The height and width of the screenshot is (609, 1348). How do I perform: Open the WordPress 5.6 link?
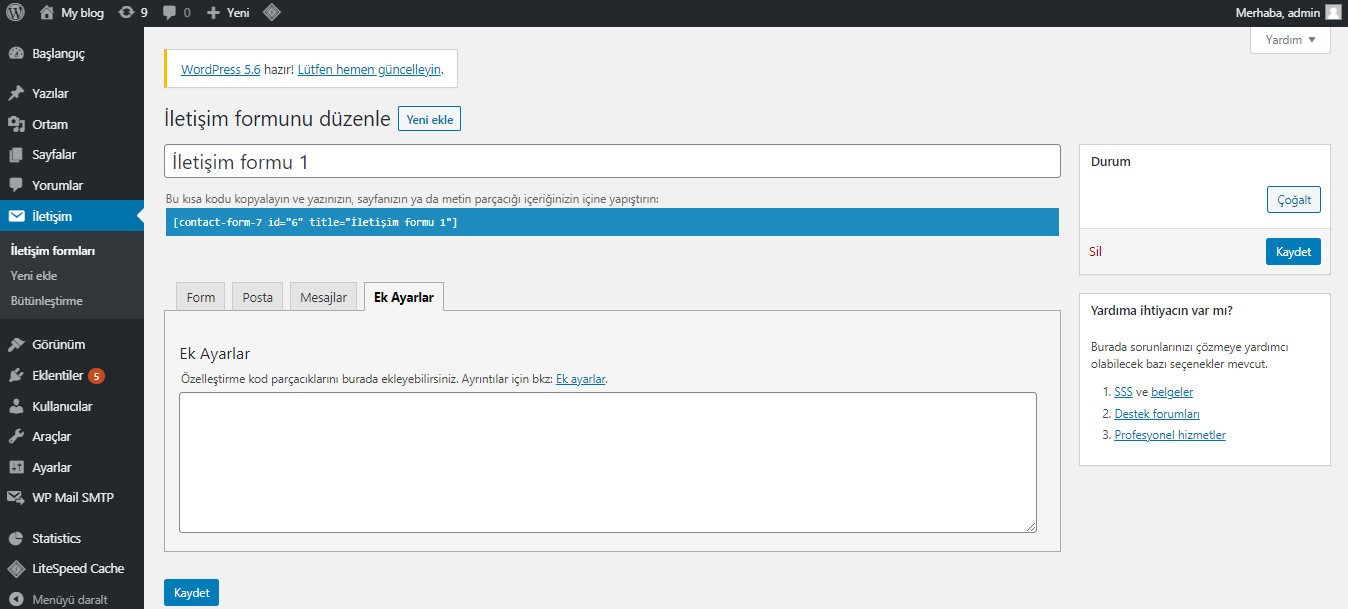(x=221, y=70)
